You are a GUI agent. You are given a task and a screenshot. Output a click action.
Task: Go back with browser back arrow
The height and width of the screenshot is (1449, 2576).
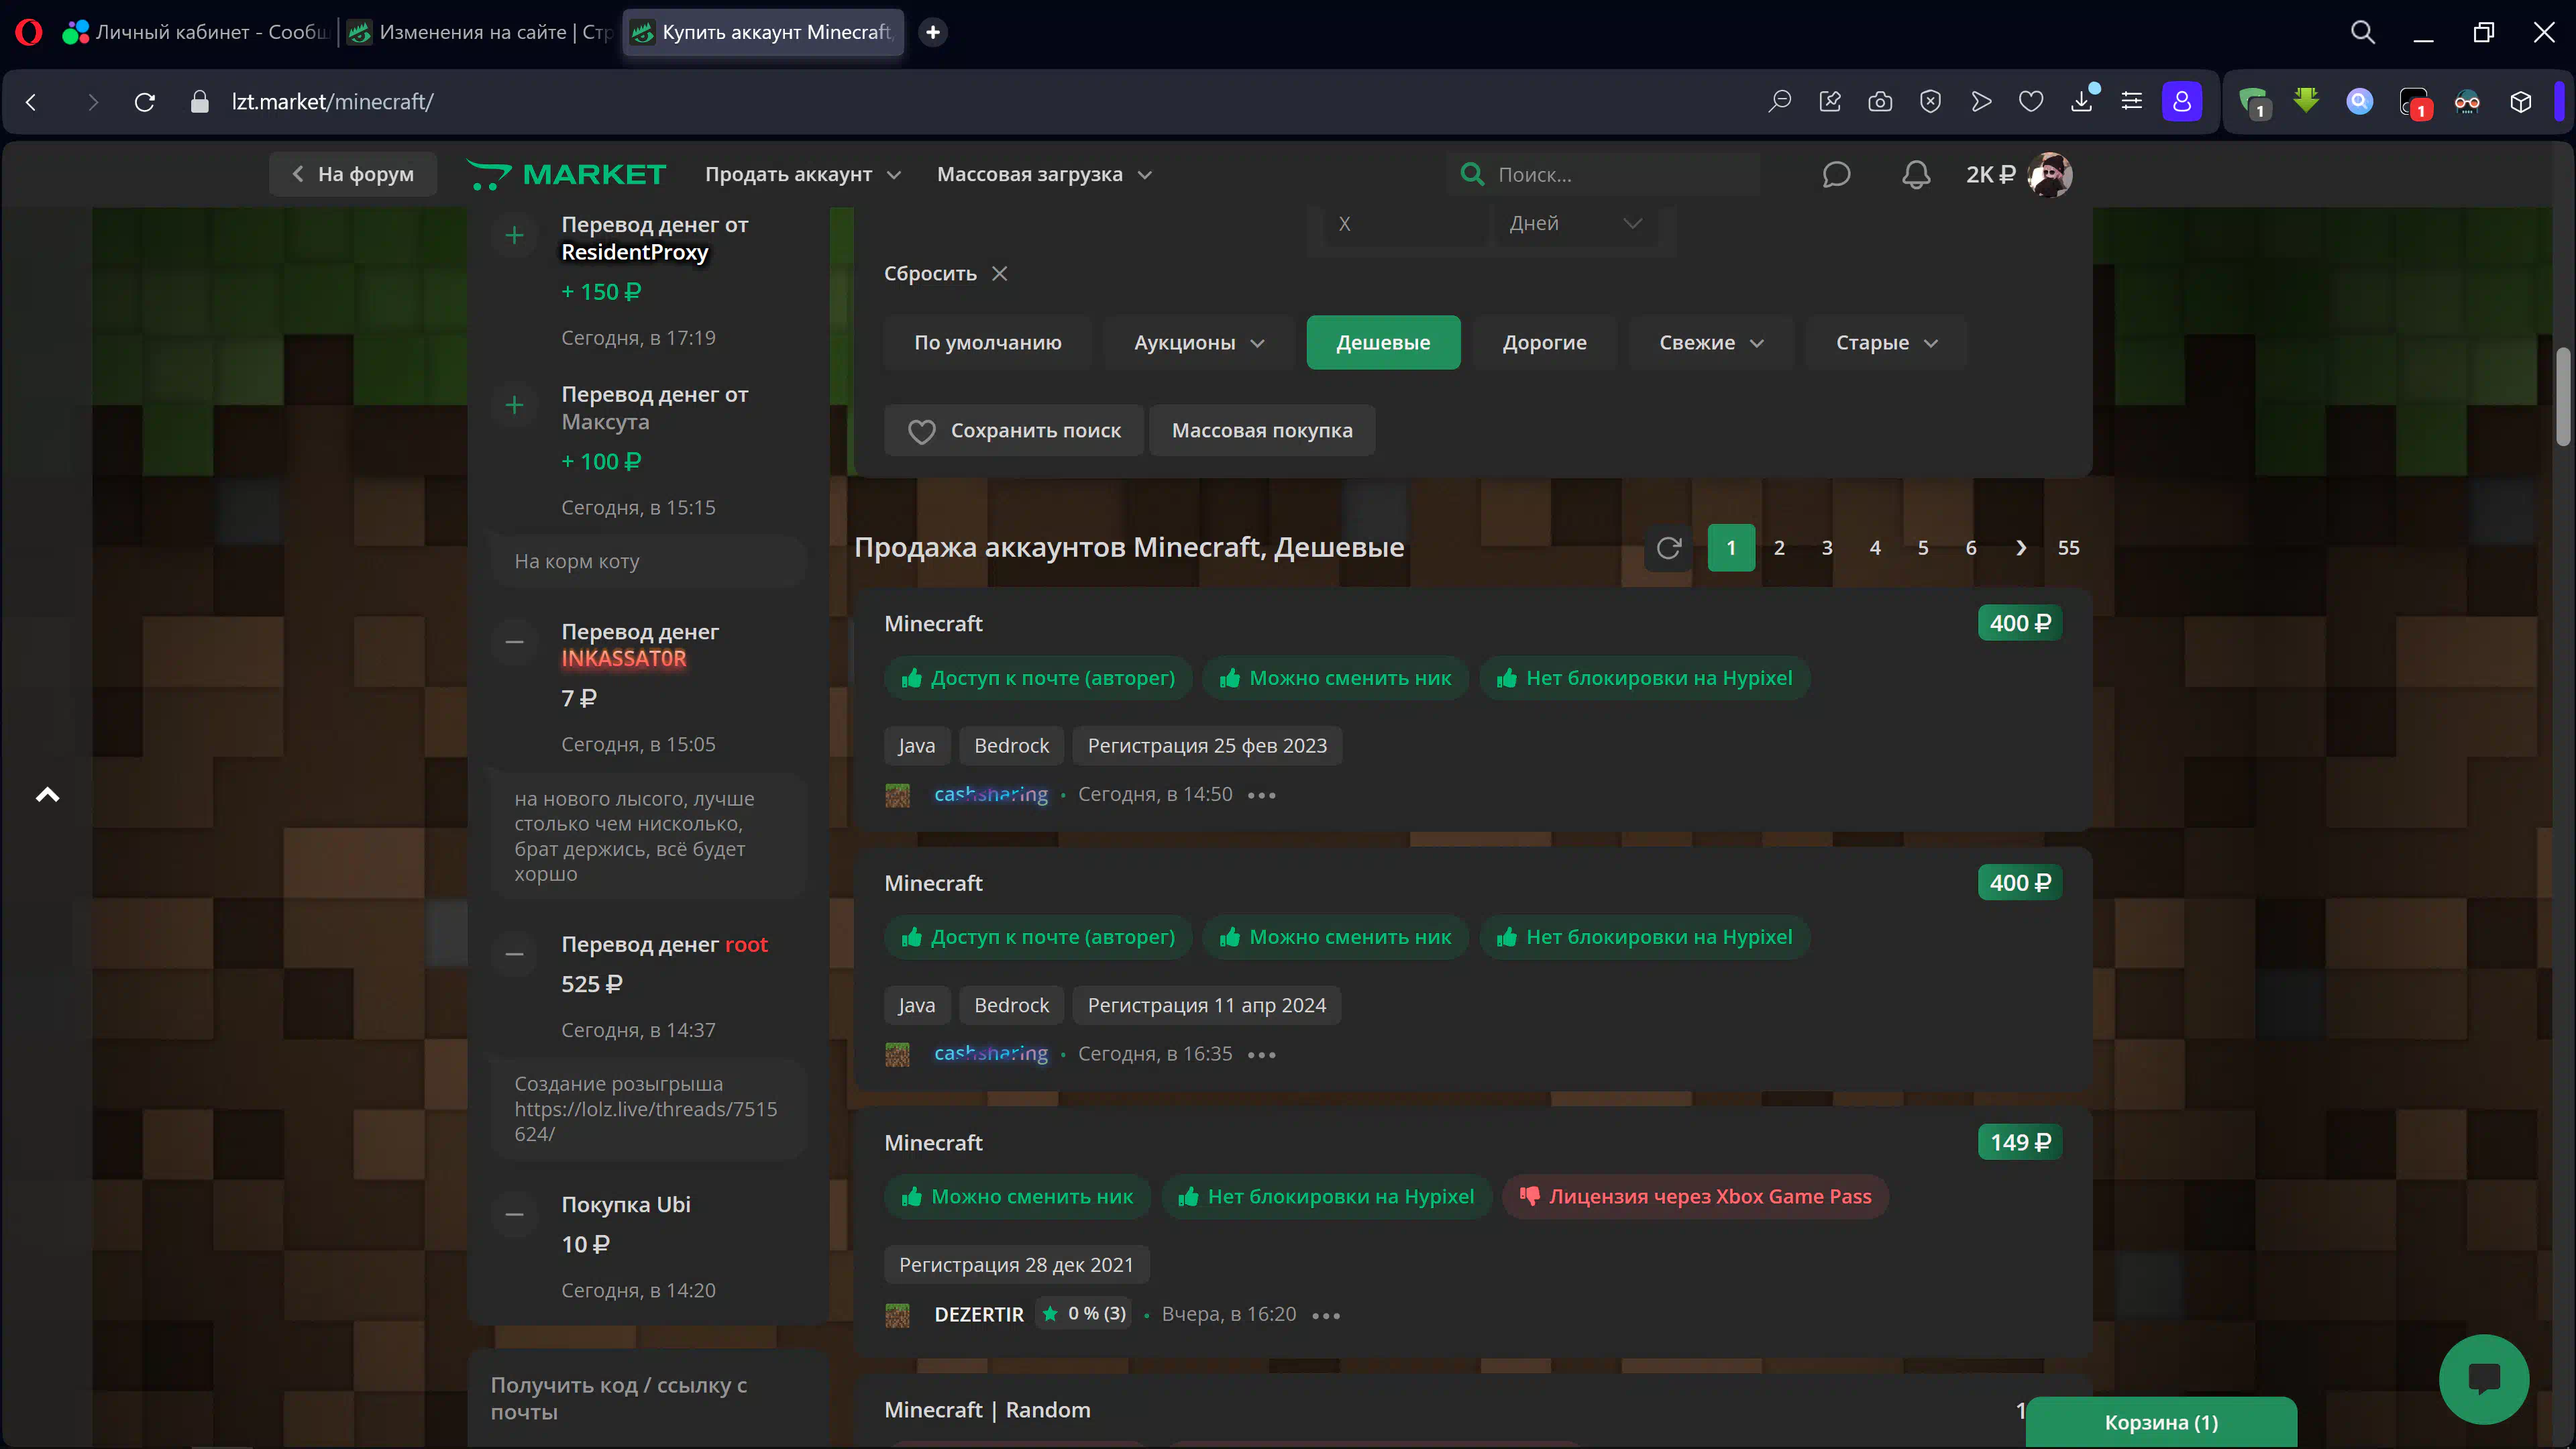(x=31, y=102)
